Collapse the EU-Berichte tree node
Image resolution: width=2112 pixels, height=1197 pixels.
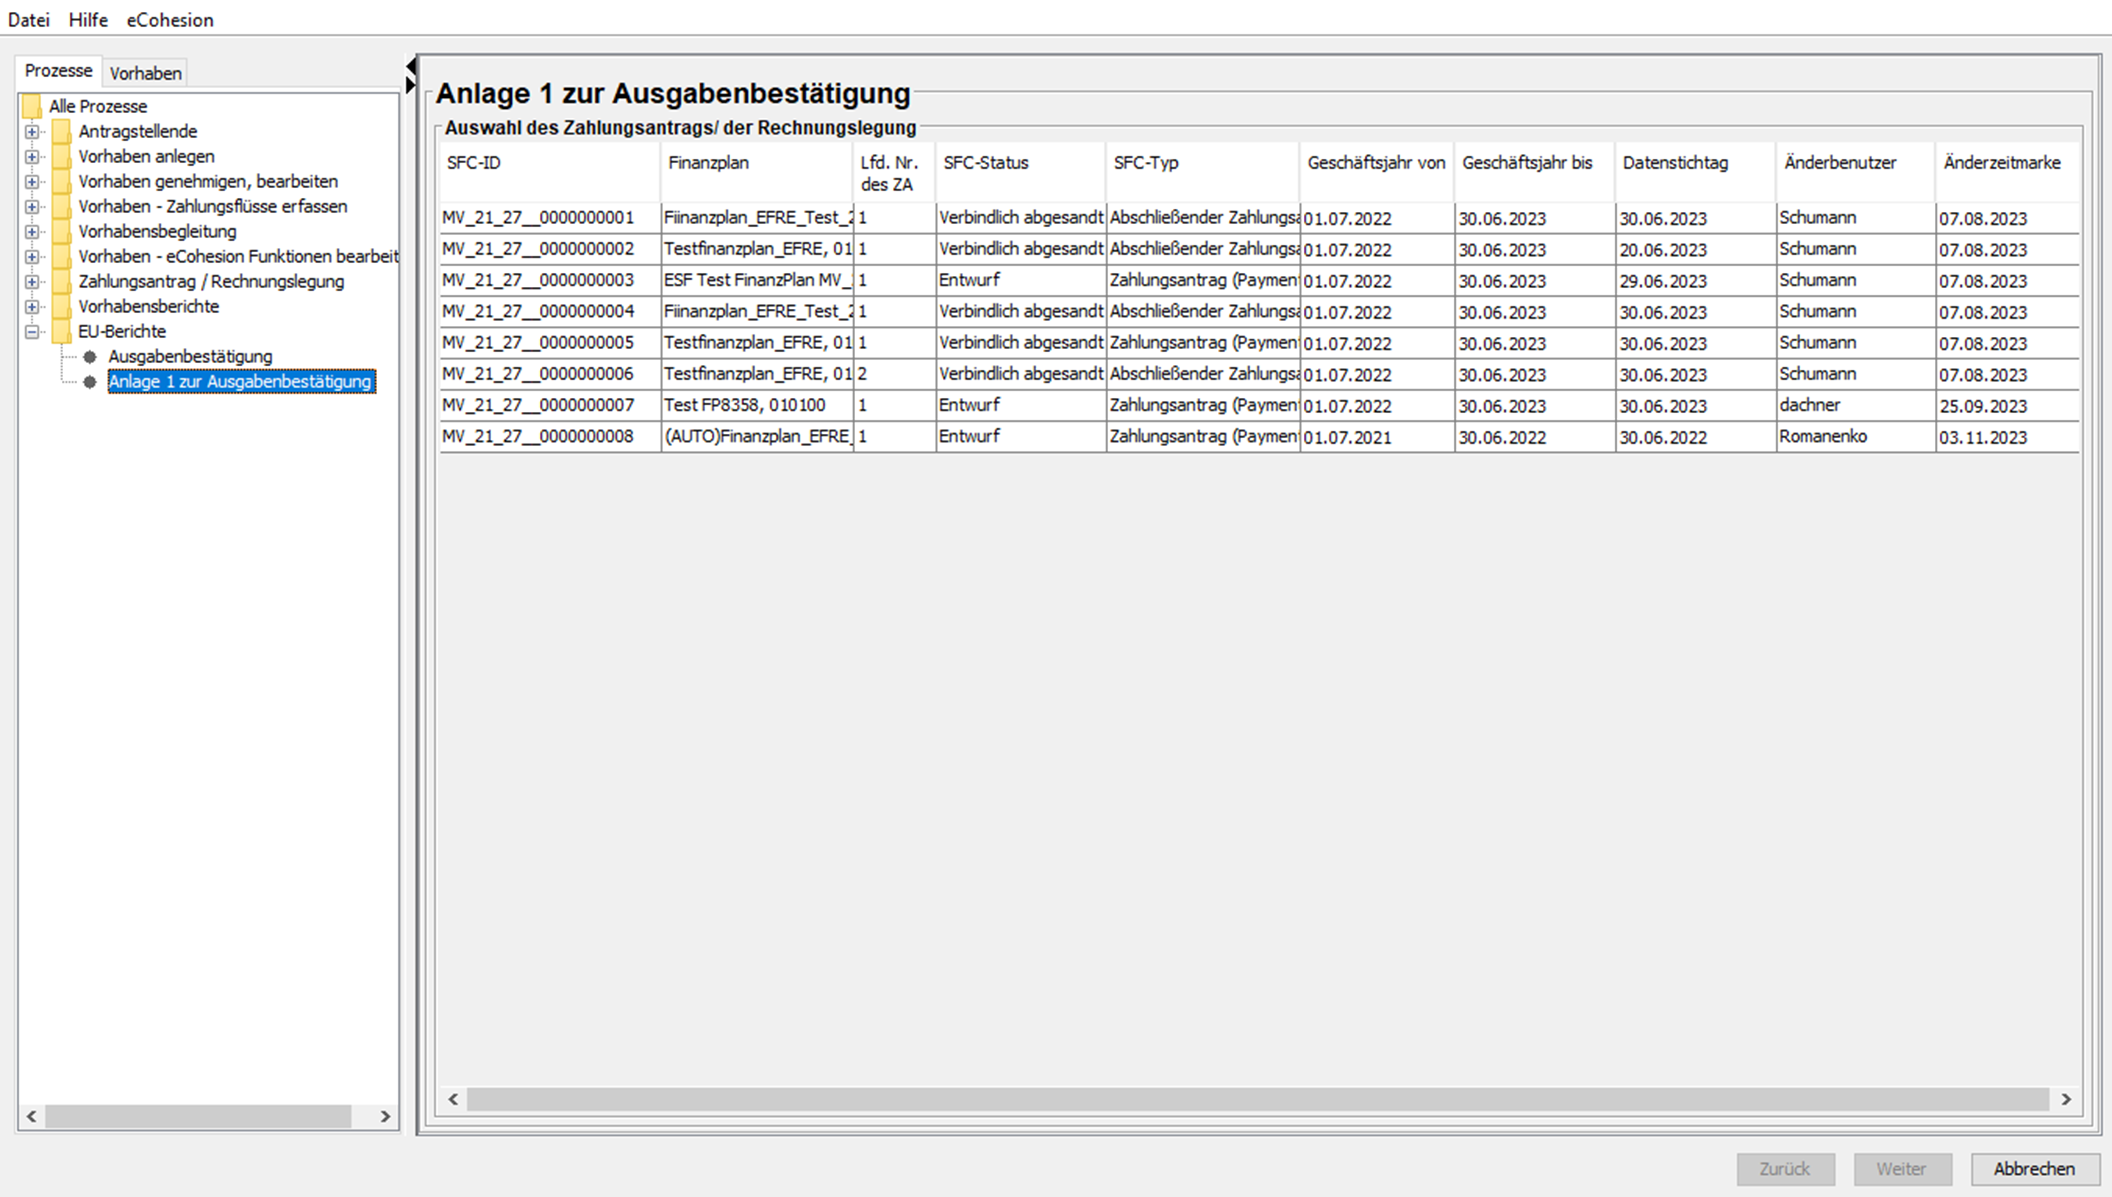32,332
